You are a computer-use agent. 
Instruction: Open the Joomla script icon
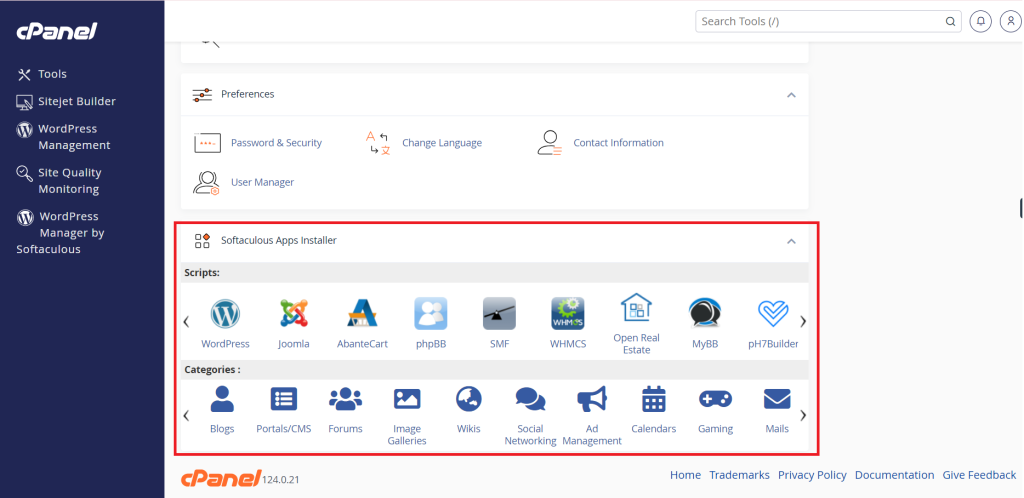pyautogui.click(x=294, y=314)
